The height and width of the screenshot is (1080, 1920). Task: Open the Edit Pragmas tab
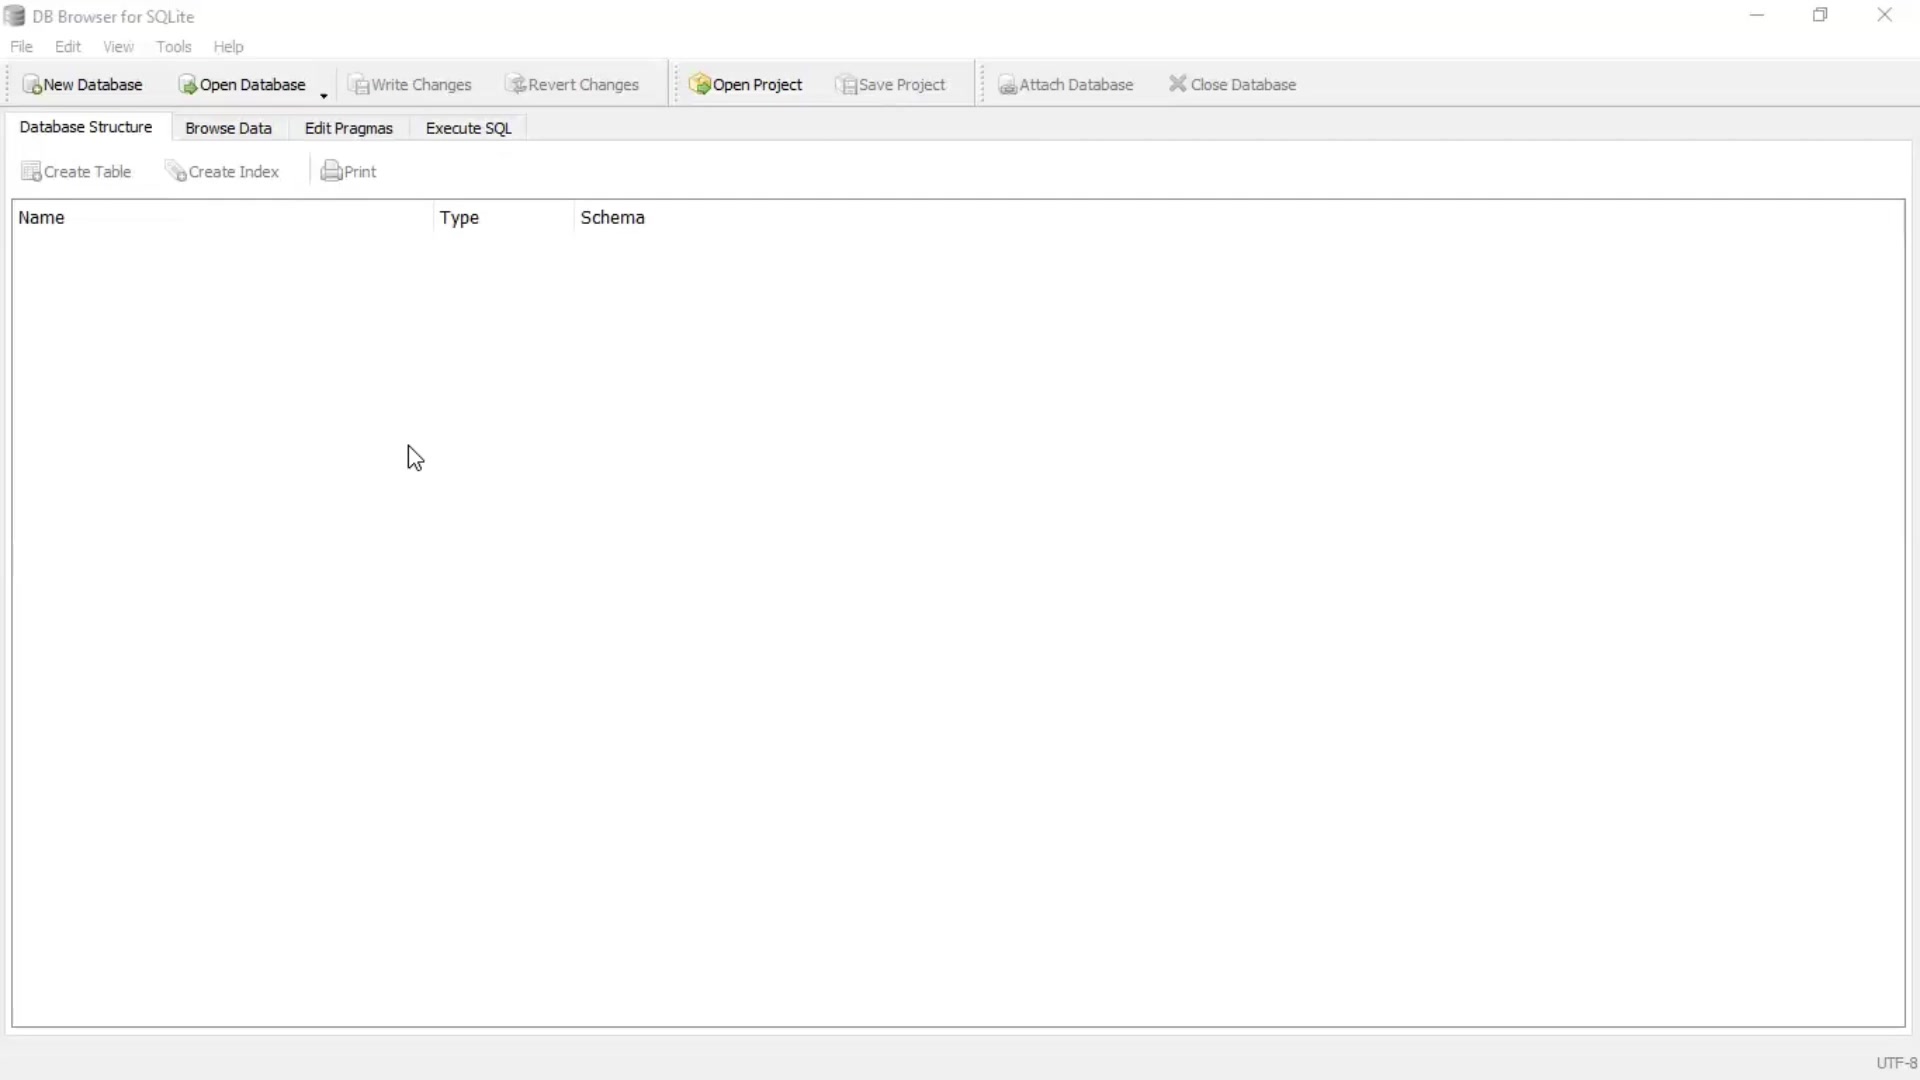(348, 128)
